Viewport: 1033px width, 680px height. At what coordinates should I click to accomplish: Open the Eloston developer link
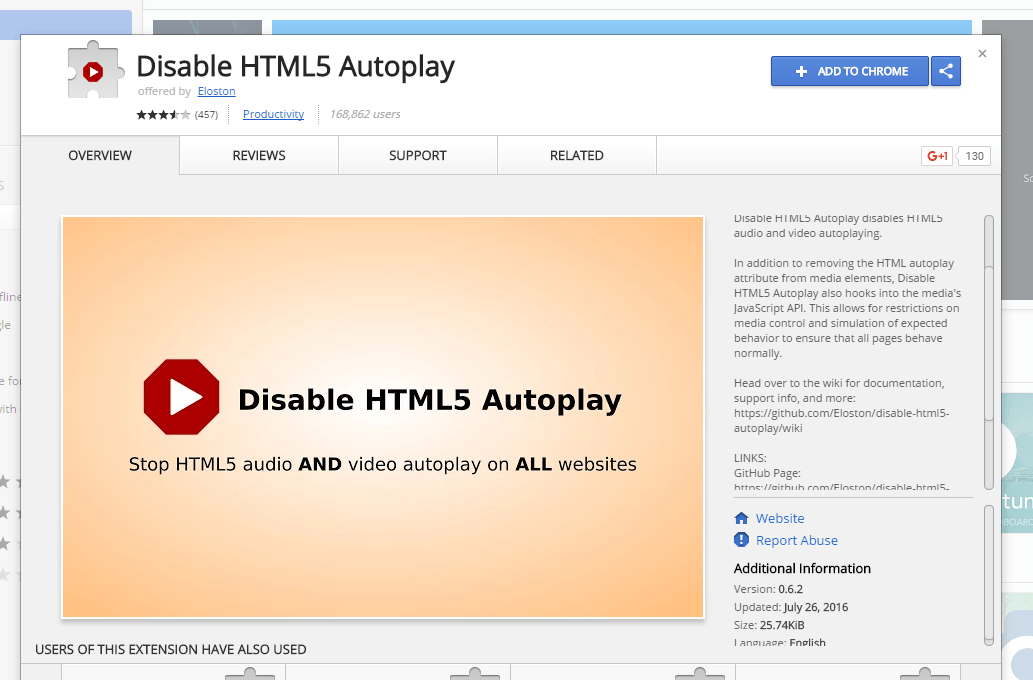216,91
